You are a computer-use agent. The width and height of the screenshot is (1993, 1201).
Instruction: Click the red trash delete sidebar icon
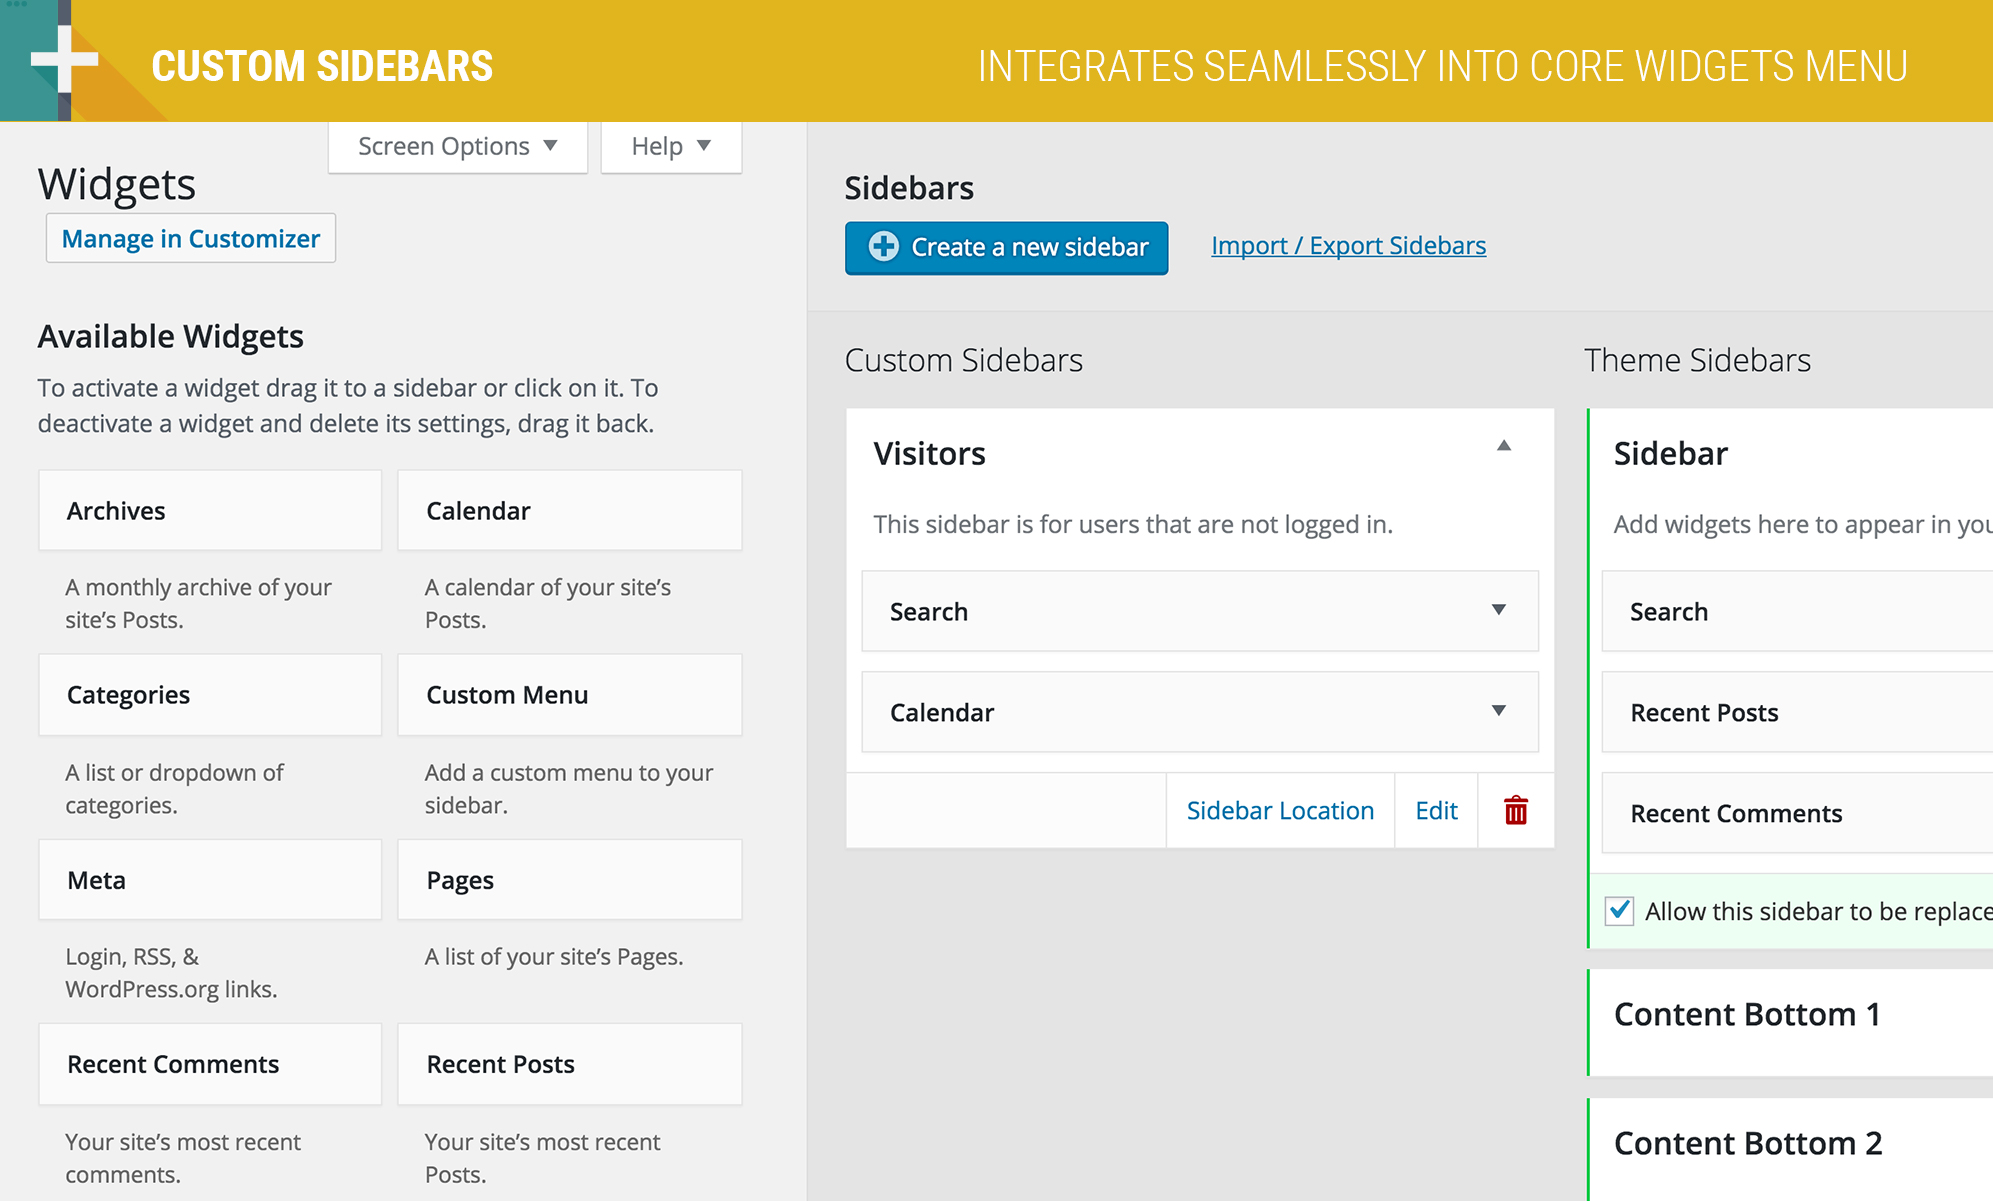[x=1515, y=811]
